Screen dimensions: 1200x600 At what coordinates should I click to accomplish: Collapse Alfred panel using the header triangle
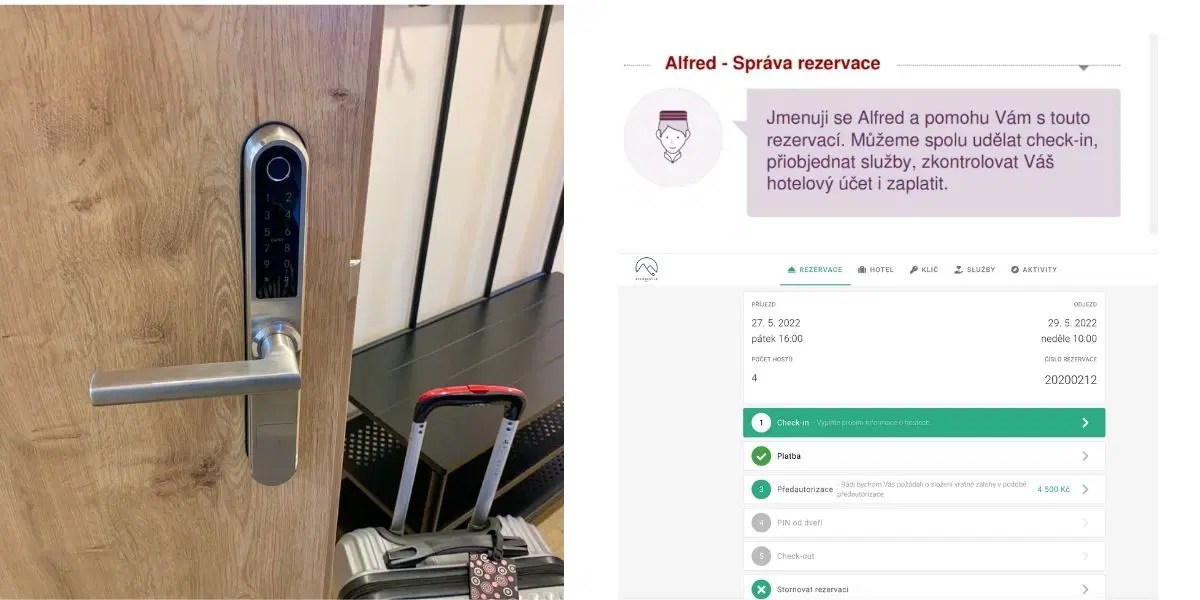pyautogui.click(x=1083, y=67)
